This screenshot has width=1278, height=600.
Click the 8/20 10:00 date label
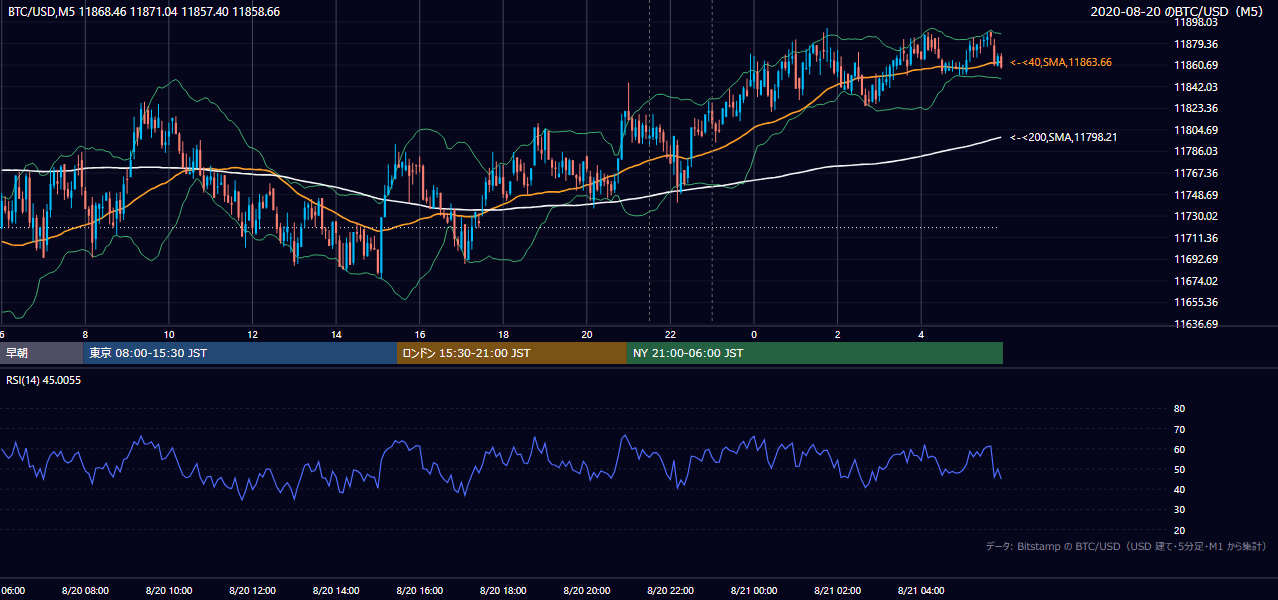click(169, 591)
